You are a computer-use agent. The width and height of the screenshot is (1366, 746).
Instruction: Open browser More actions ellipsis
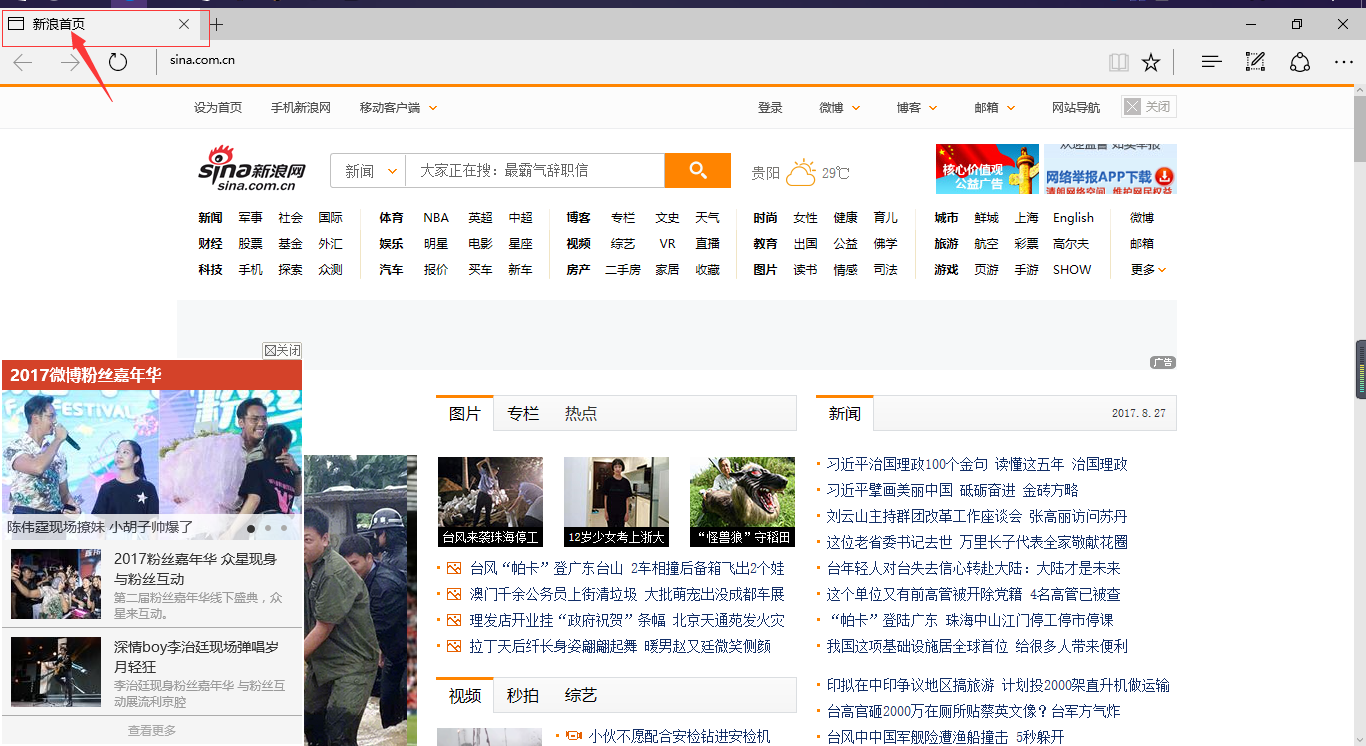[x=1344, y=62]
